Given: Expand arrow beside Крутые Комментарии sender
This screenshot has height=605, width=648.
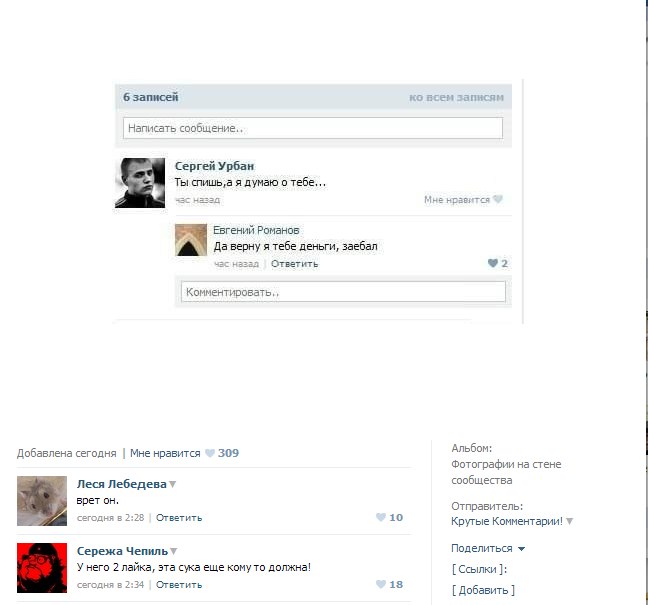Looking at the screenshot, I should 570,521.
